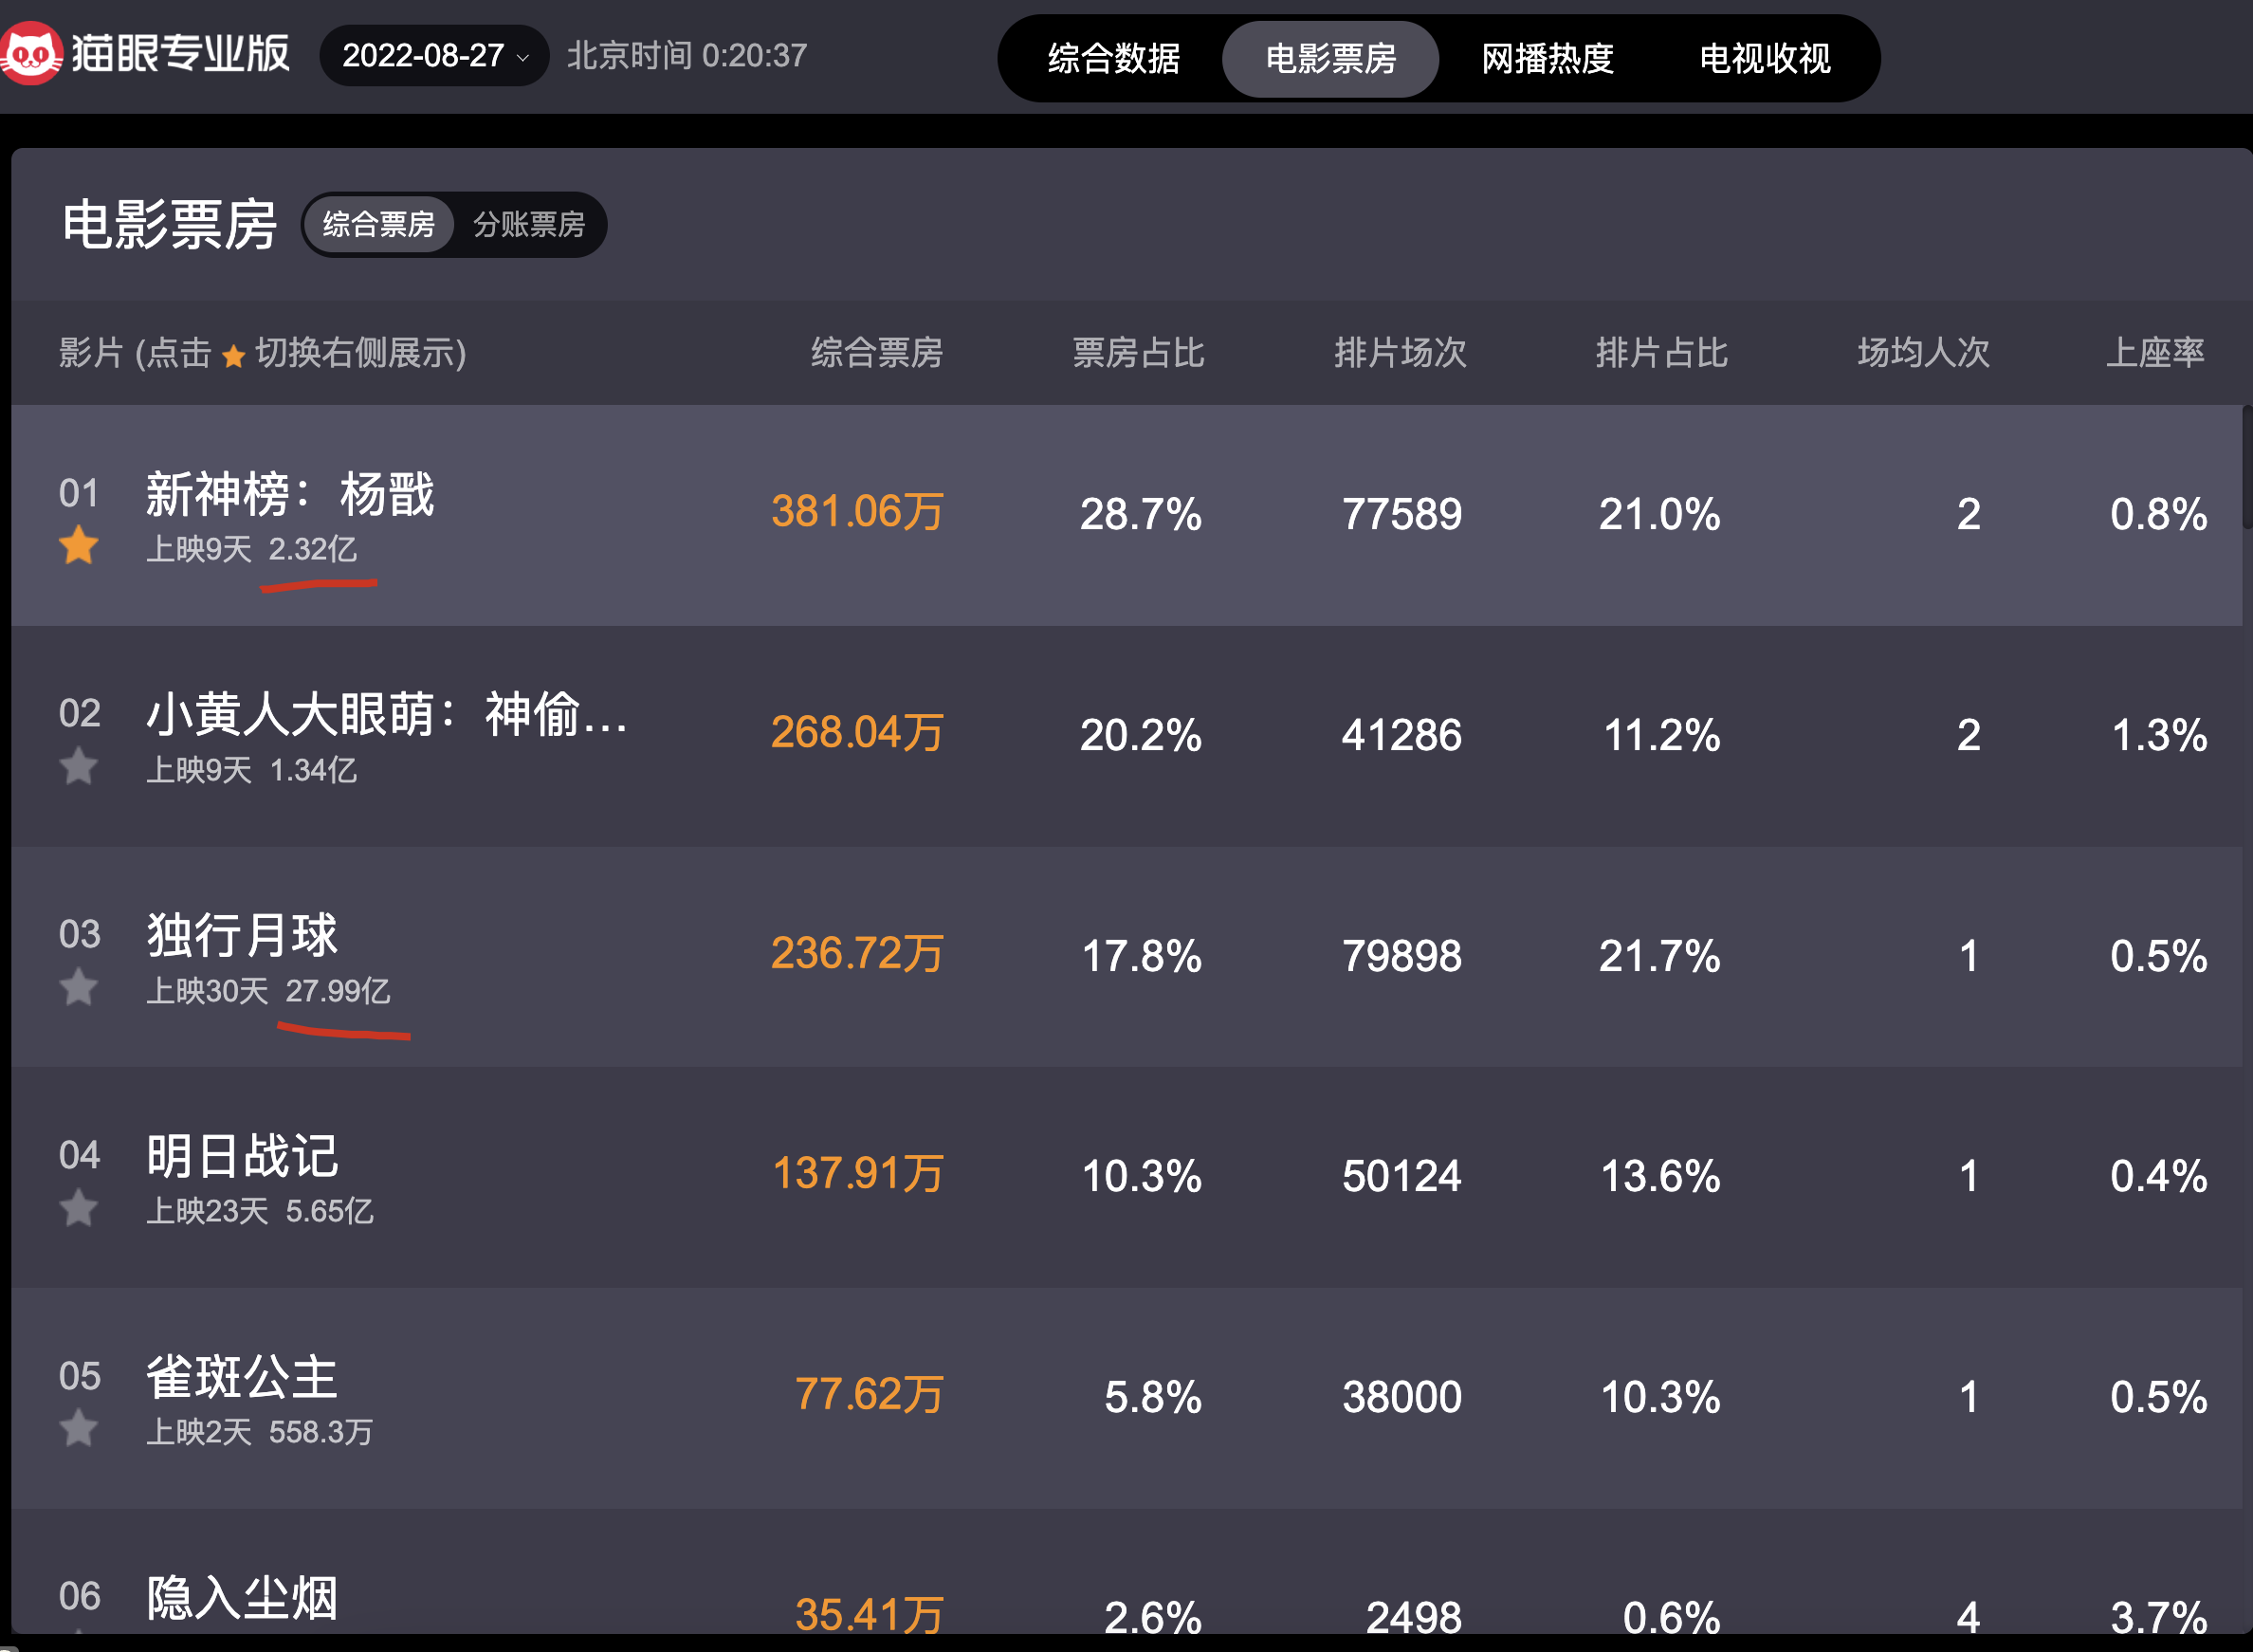
Task: Click screenings count 79898
Action: [x=1402, y=957]
